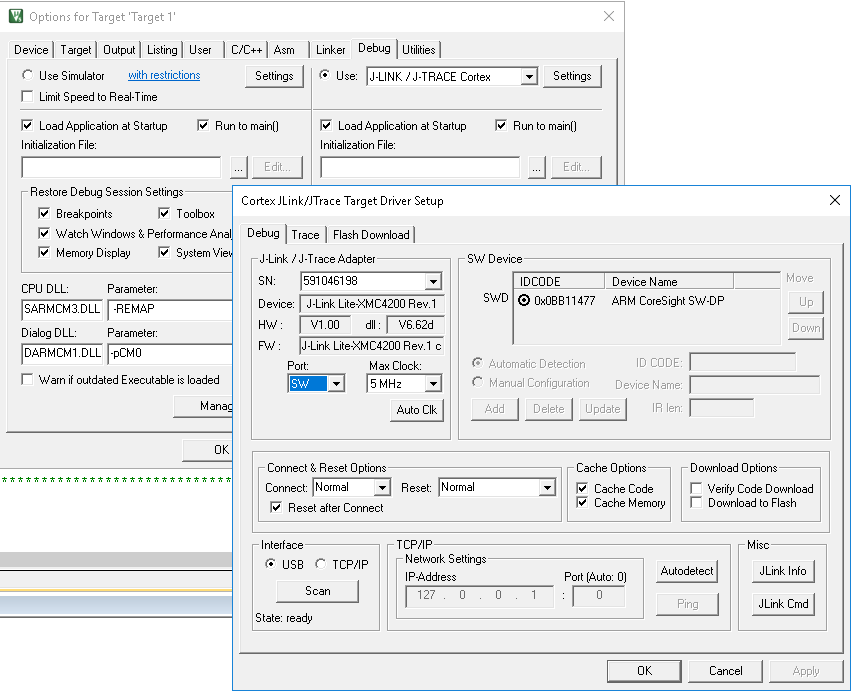The image size is (851, 692).
Task: Select USB interface radio button
Action: 270,564
